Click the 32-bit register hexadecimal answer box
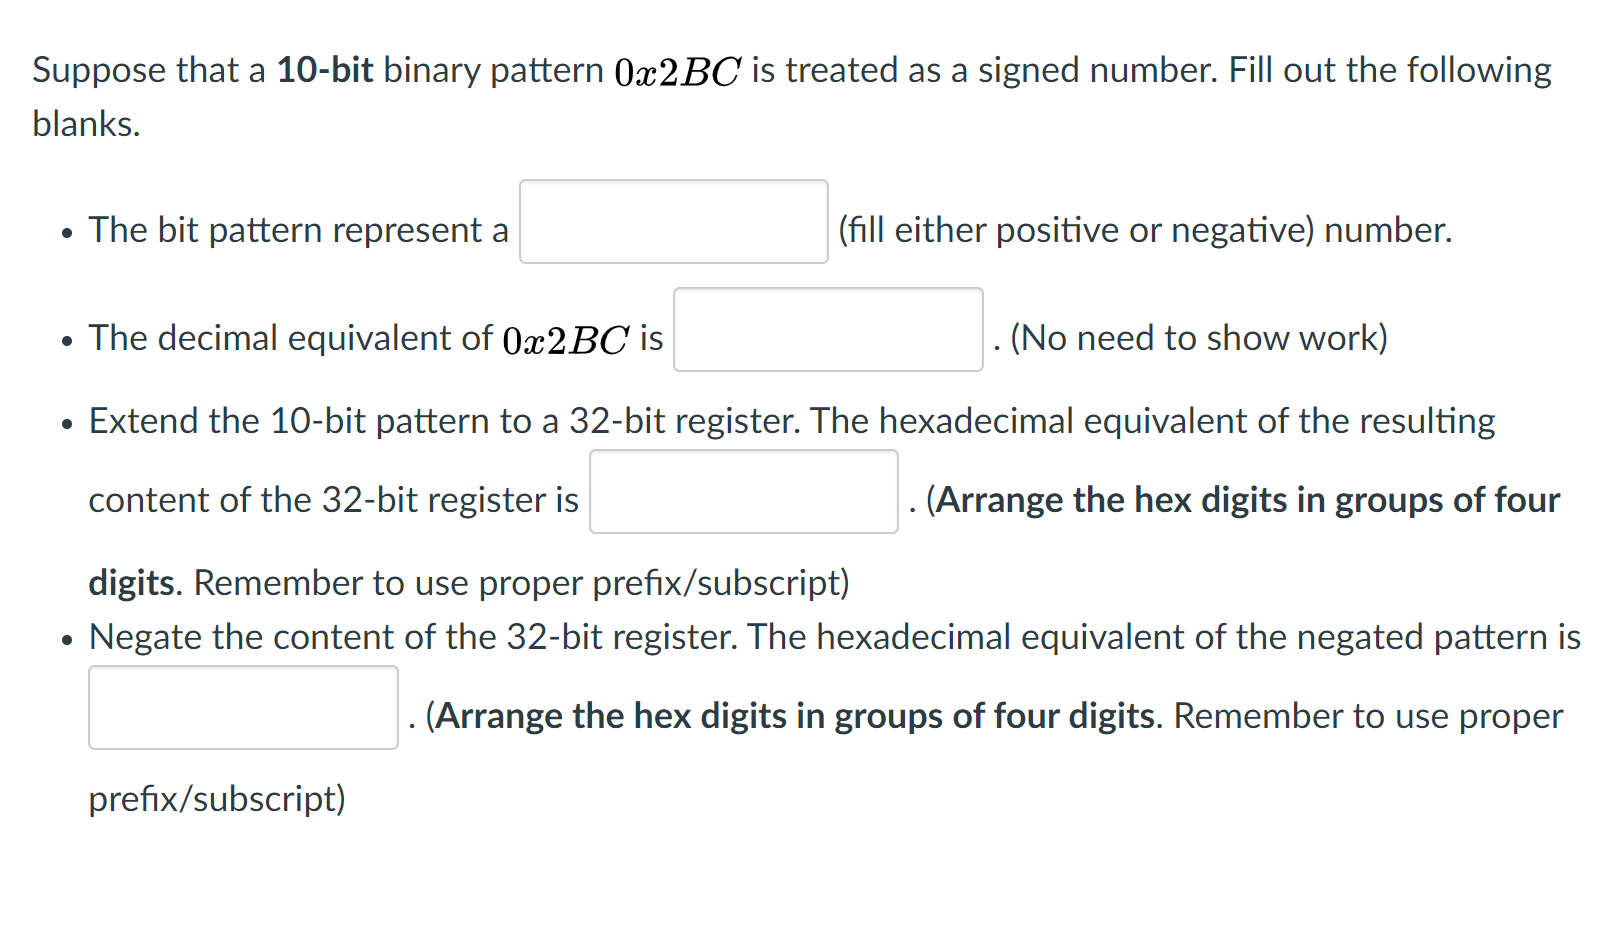This screenshot has height=936, width=1607. coord(743,492)
